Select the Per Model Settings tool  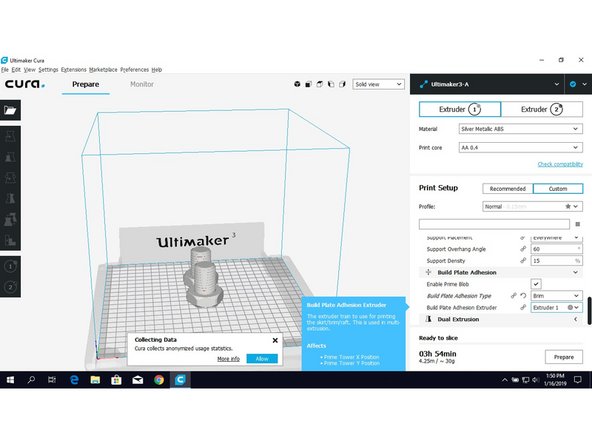pos(10,219)
